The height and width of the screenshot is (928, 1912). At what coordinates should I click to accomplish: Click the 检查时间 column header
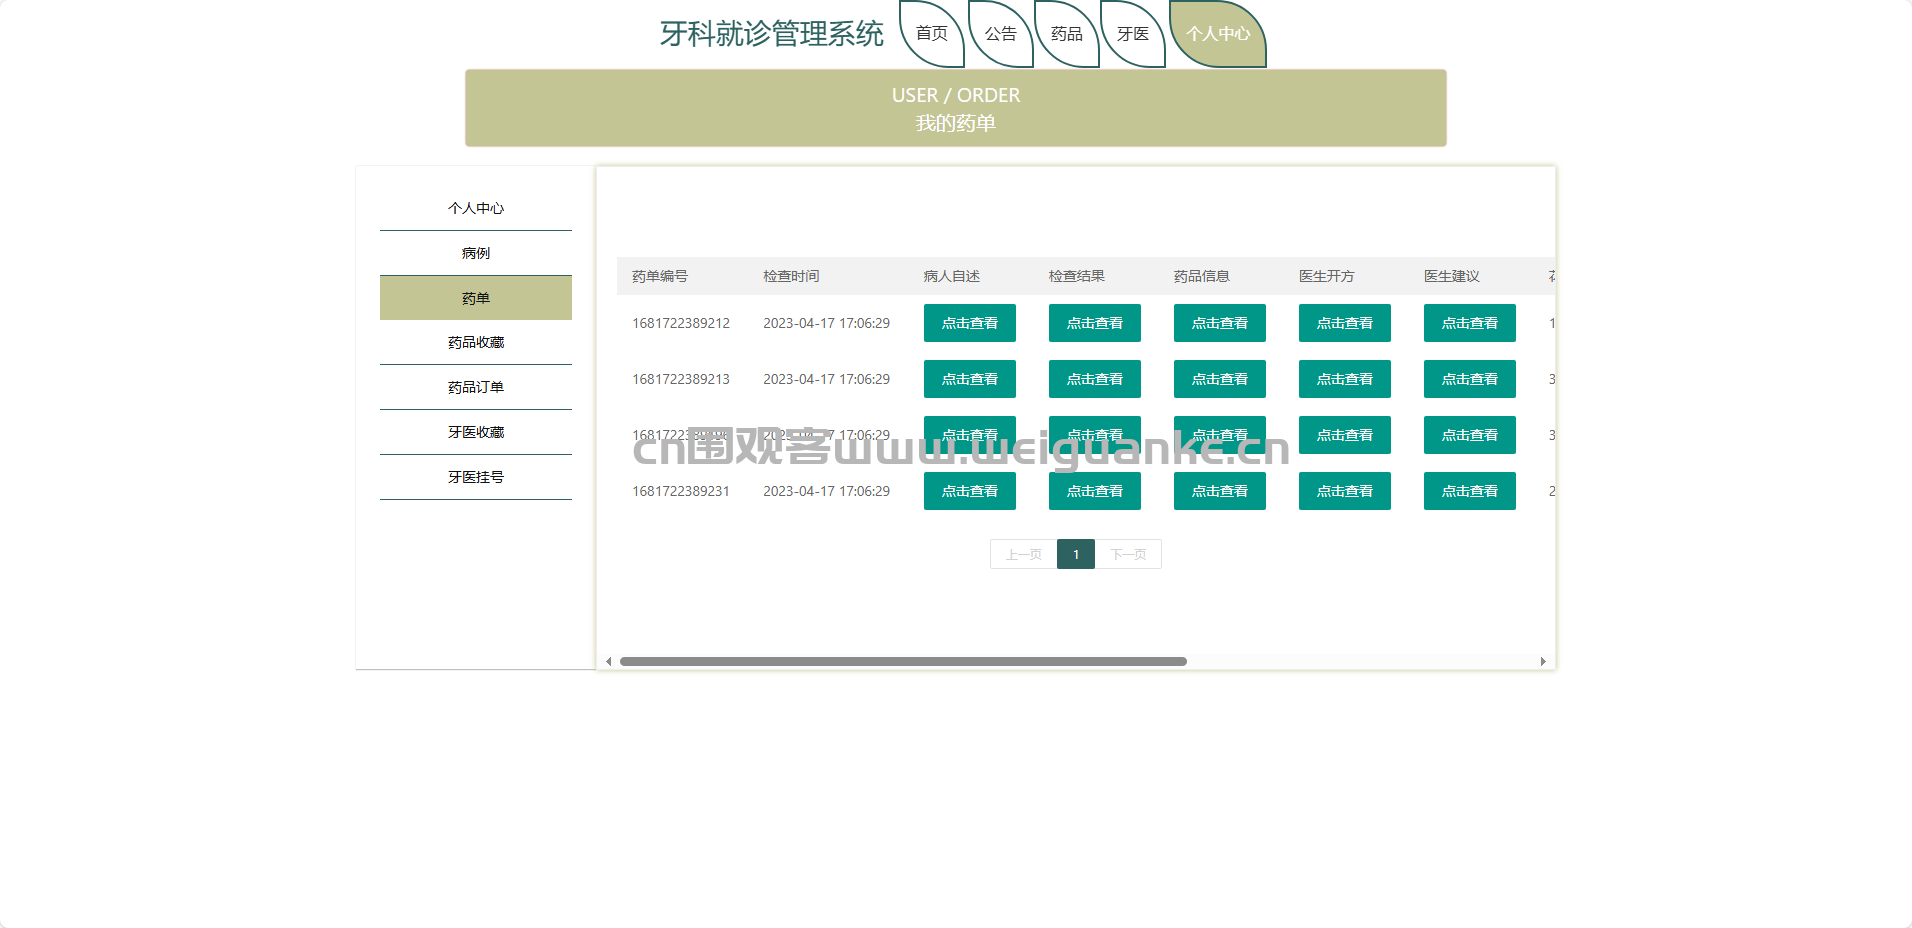click(x=791, y=276)
